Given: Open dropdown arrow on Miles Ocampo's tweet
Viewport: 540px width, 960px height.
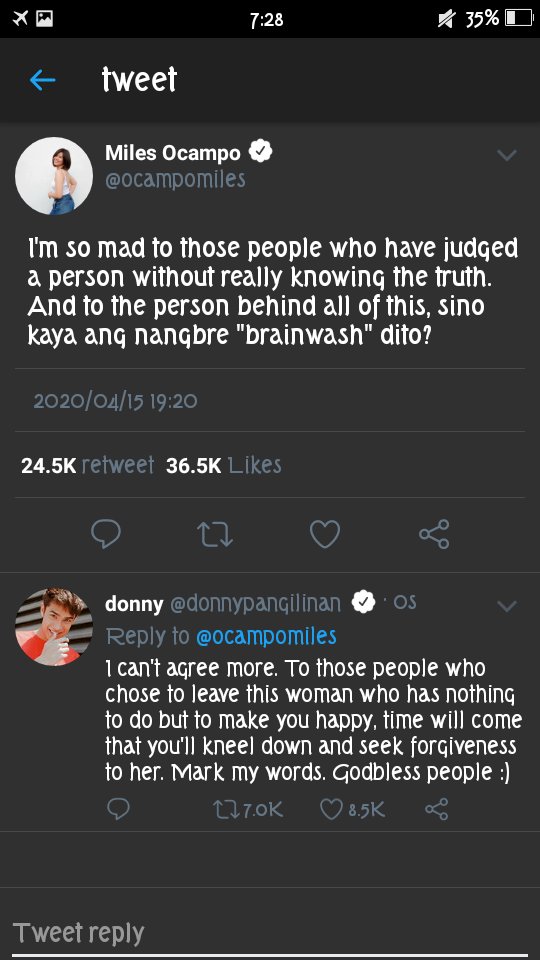Looking at the screenshot, I should coord(507,156).
